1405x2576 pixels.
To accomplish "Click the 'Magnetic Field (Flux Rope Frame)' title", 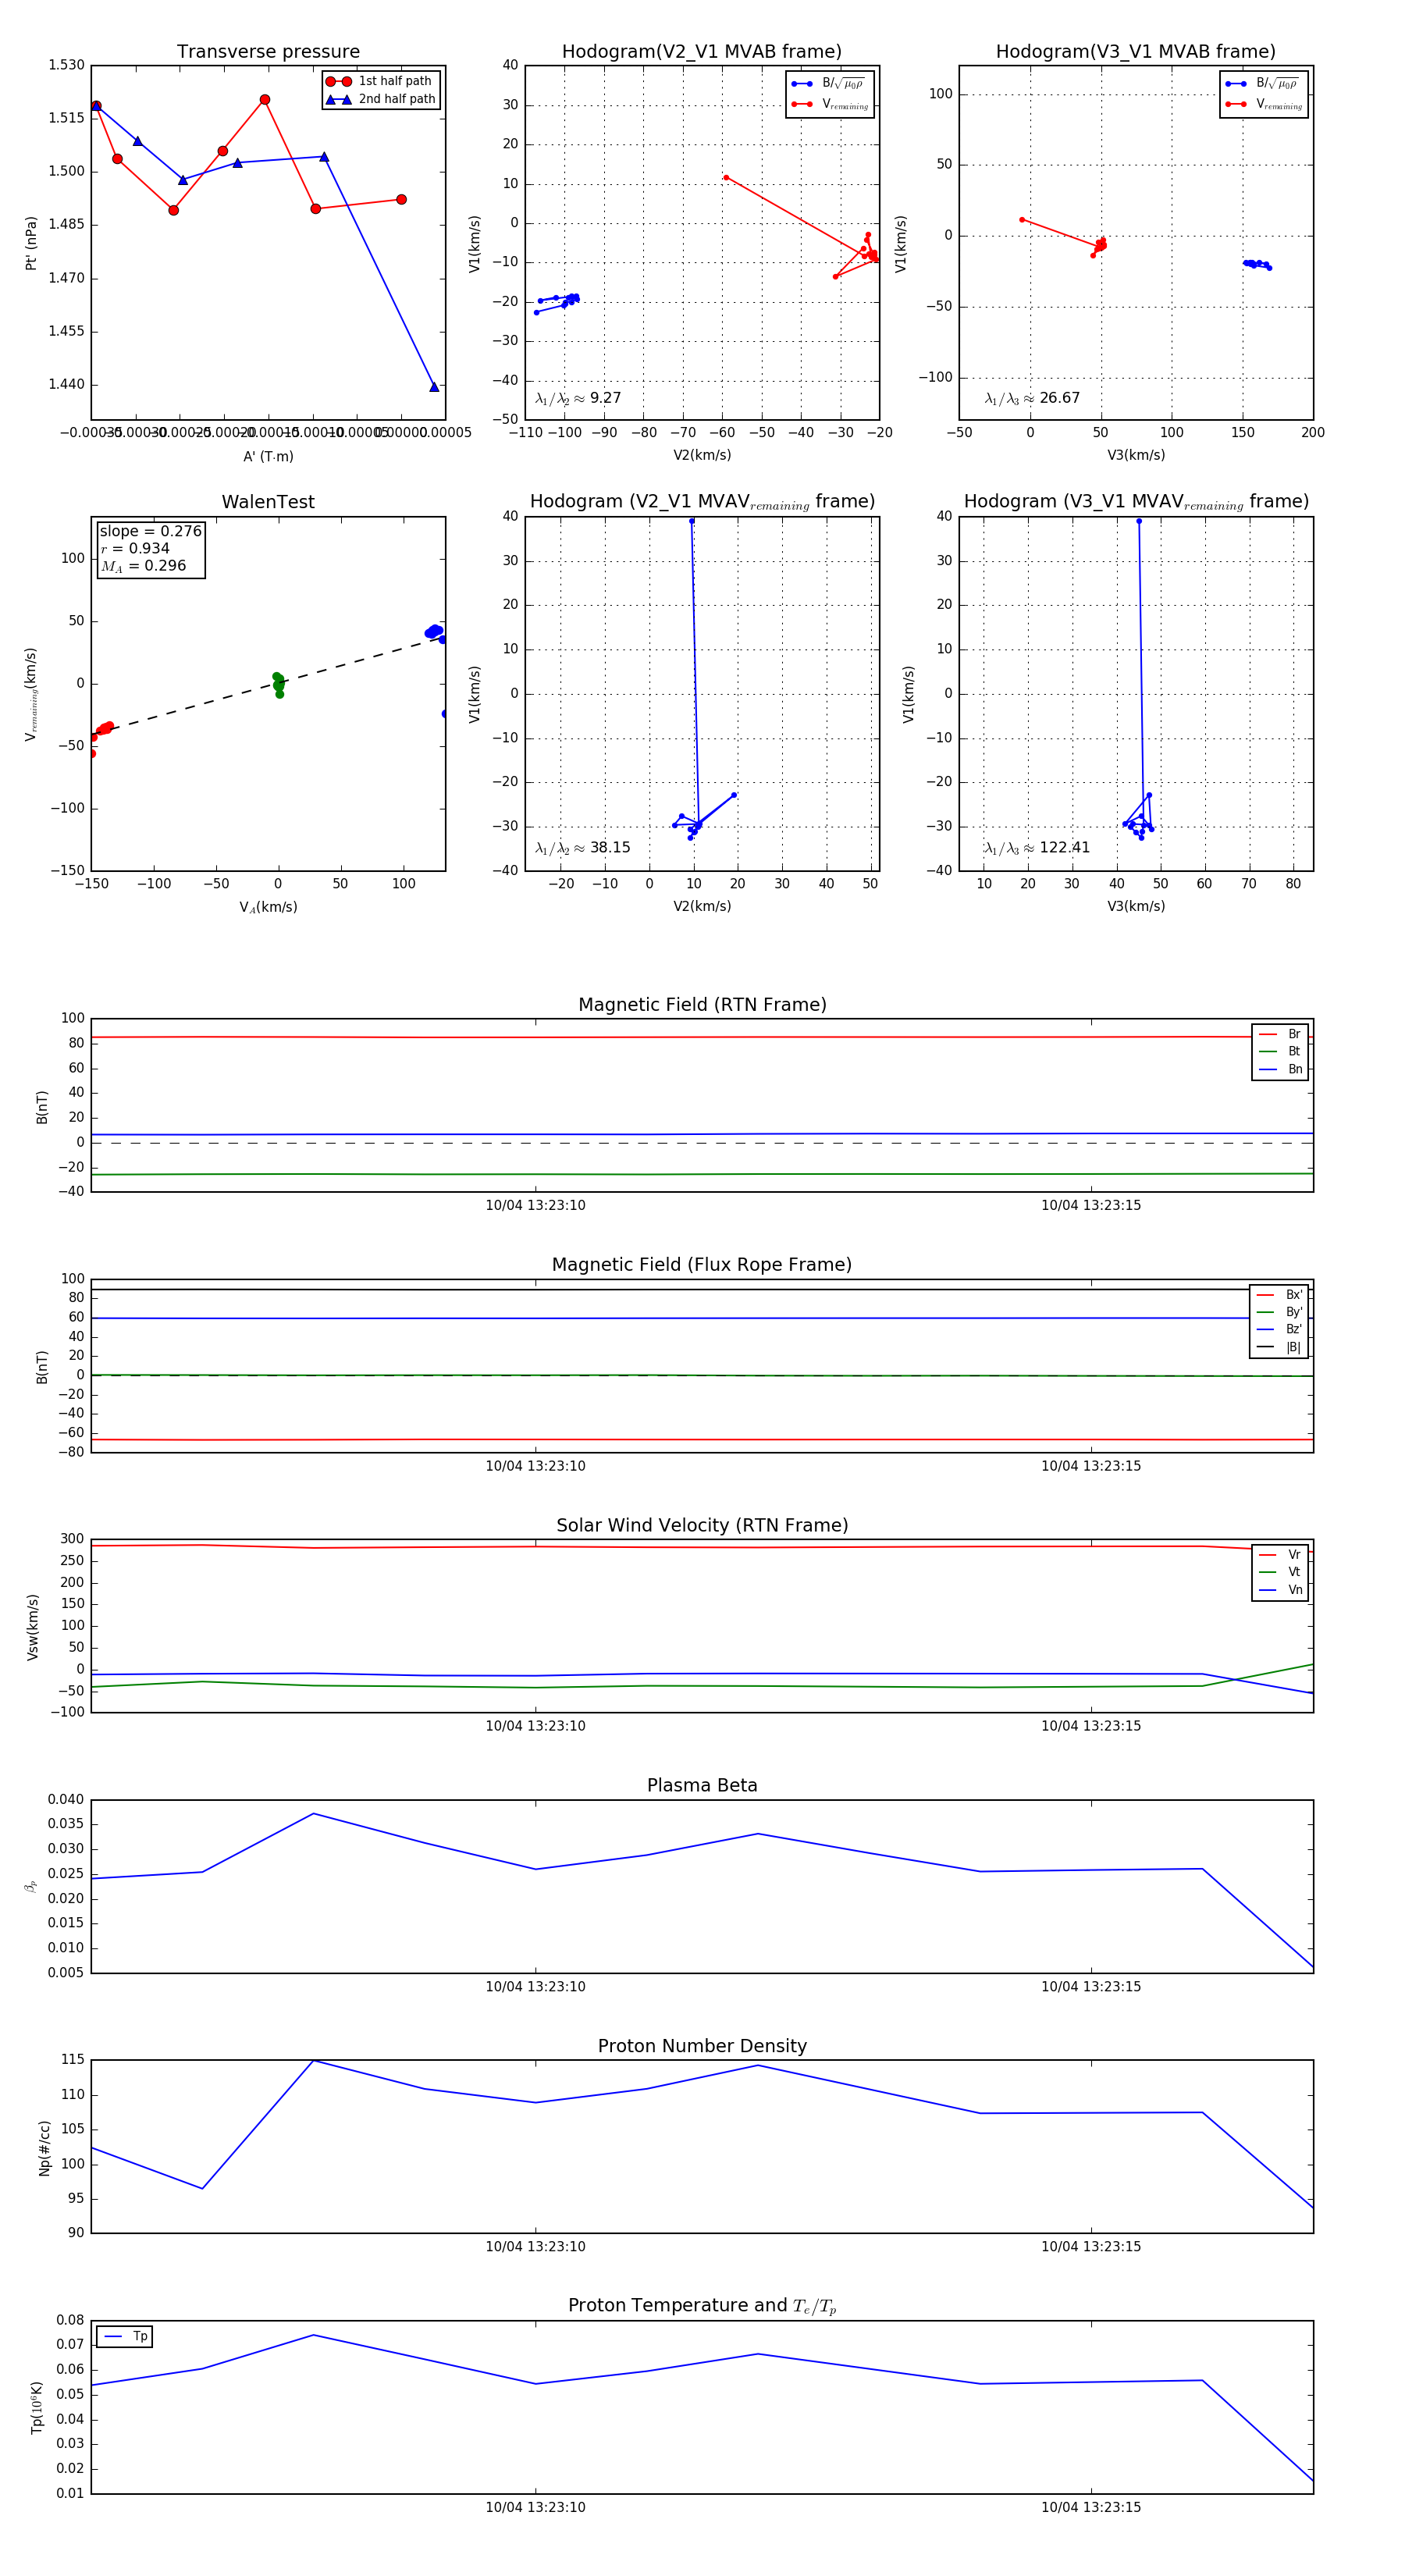I will 702,1265.
